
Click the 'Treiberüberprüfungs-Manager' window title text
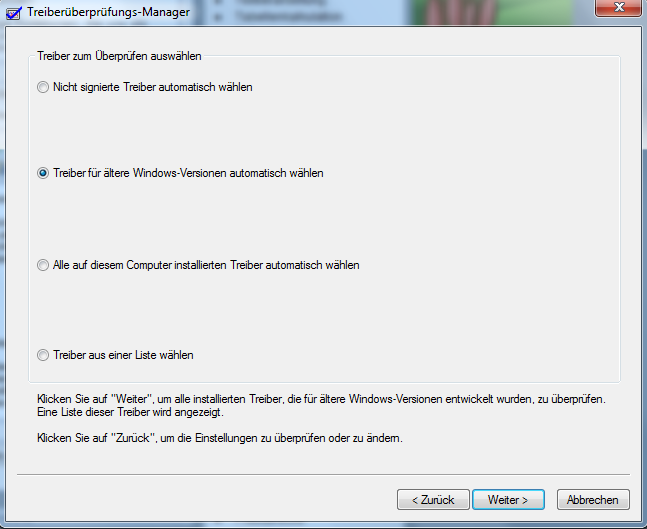coord(109,12)
